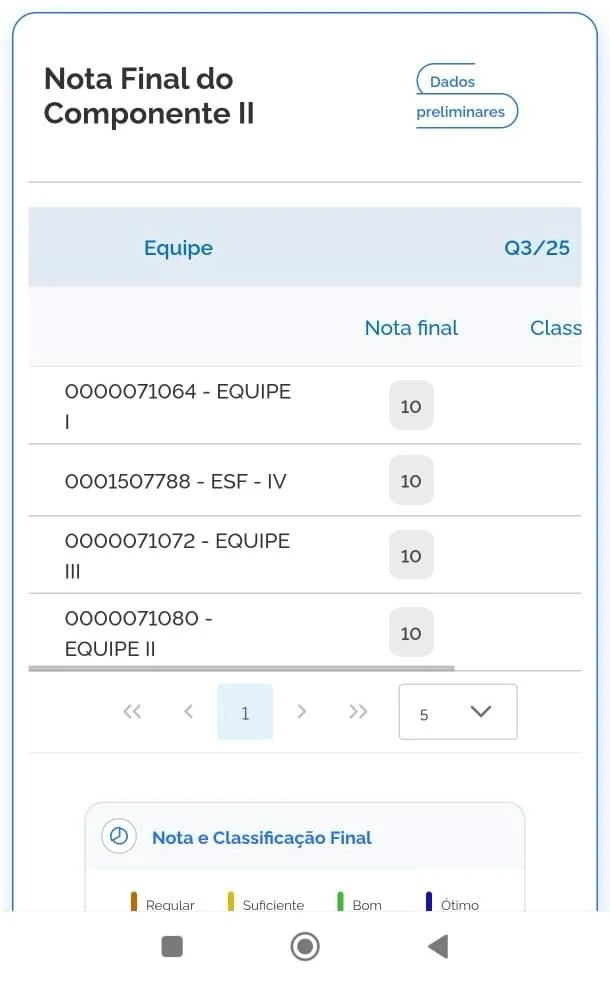The height and width of the screenshot is (982, 610).
Task: Select page 1 in the paginator
Action: click(x=245, y=712)
